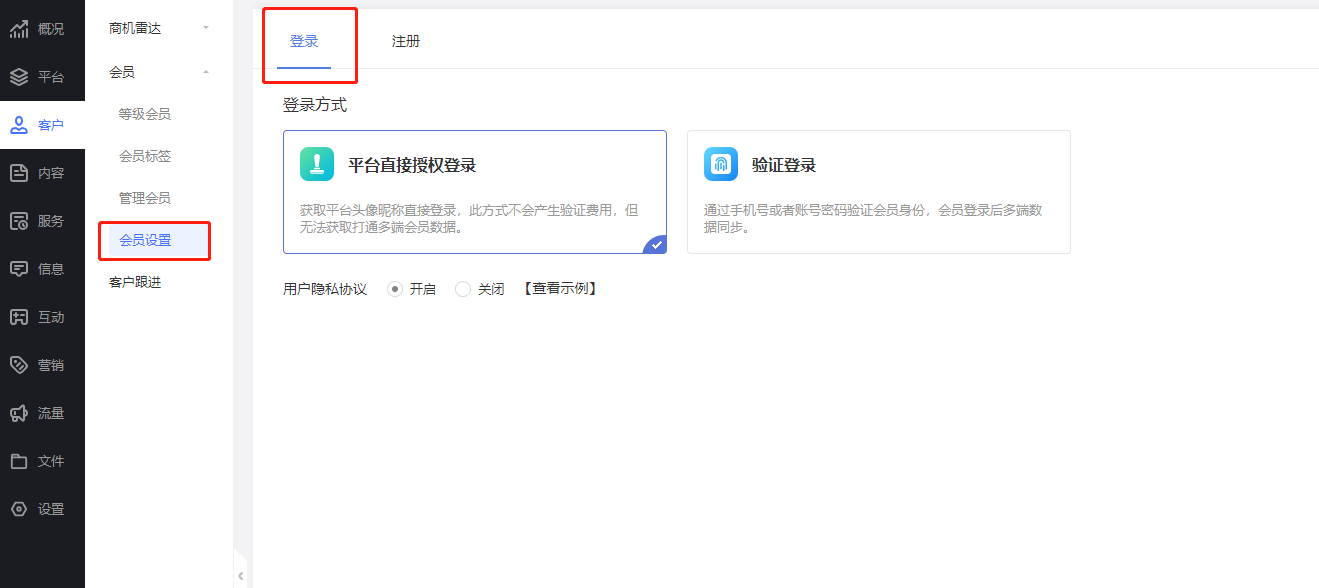Click the 互动 interaction icon

click(19, 317)
